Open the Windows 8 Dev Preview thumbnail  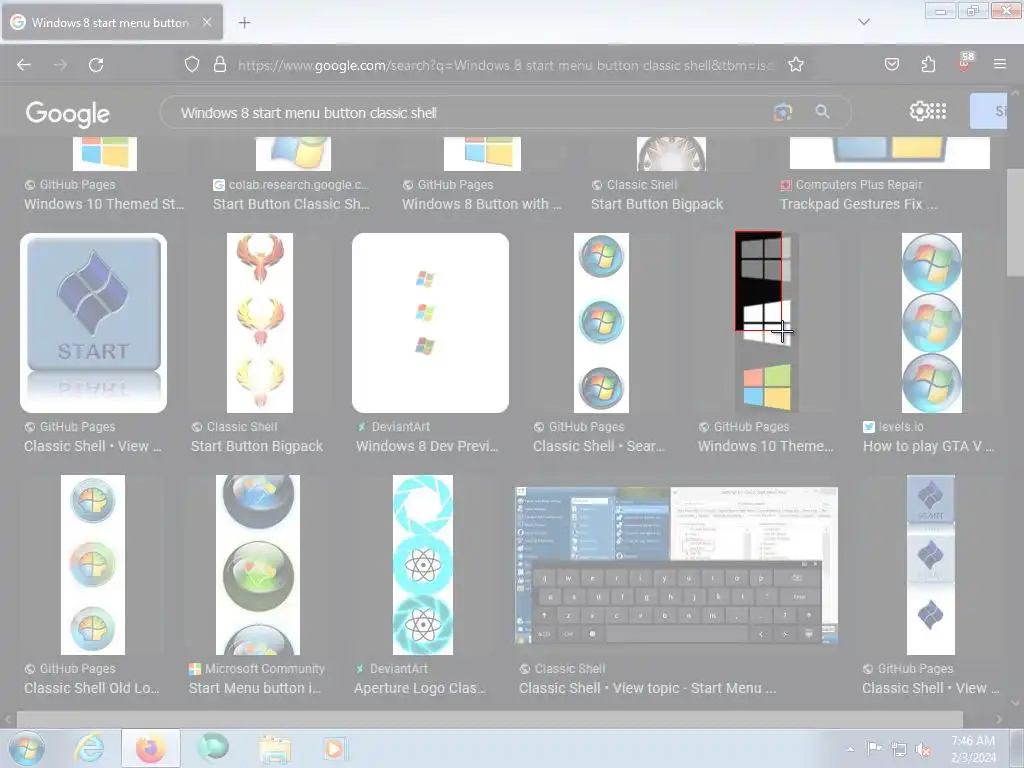pos(430,323)
